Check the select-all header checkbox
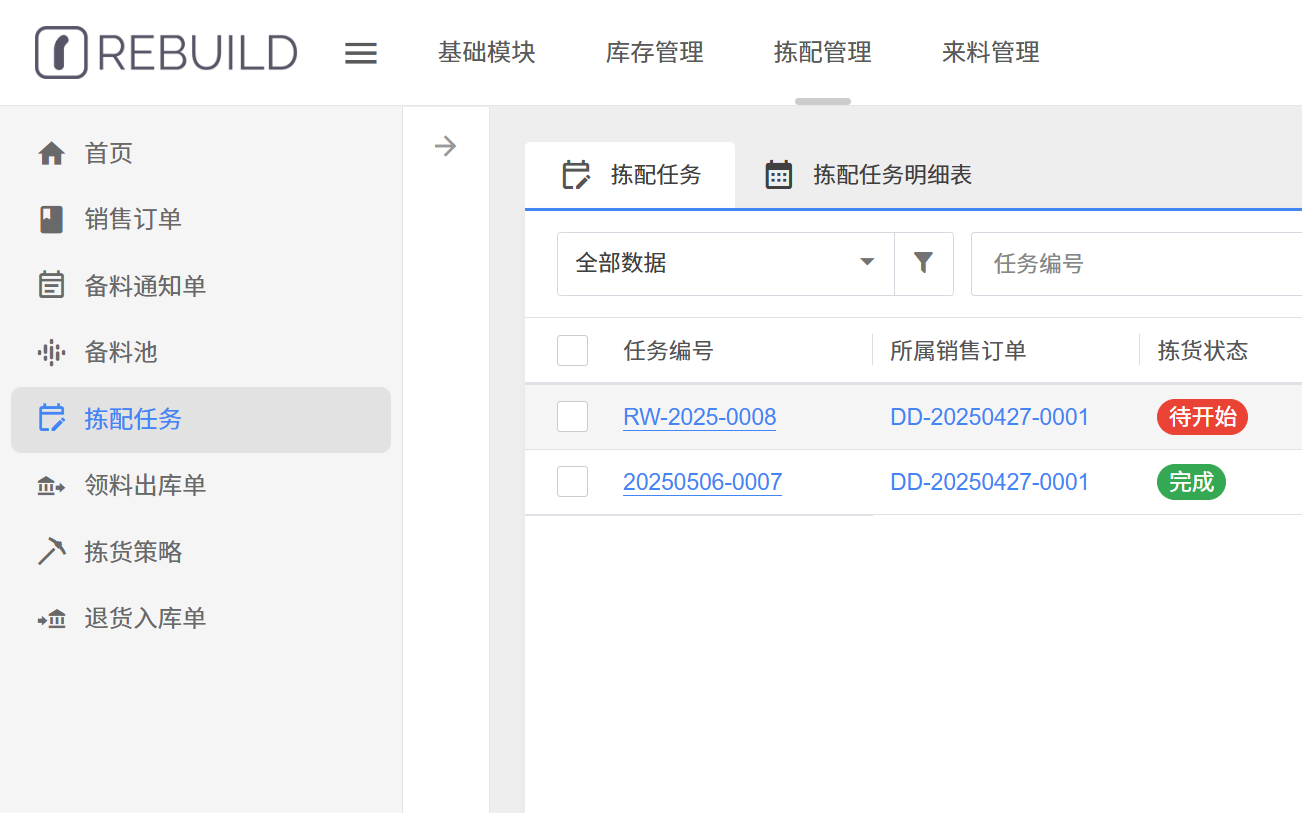The width and height of the screenshot is (1302, 813). click(x=572, y=351)
